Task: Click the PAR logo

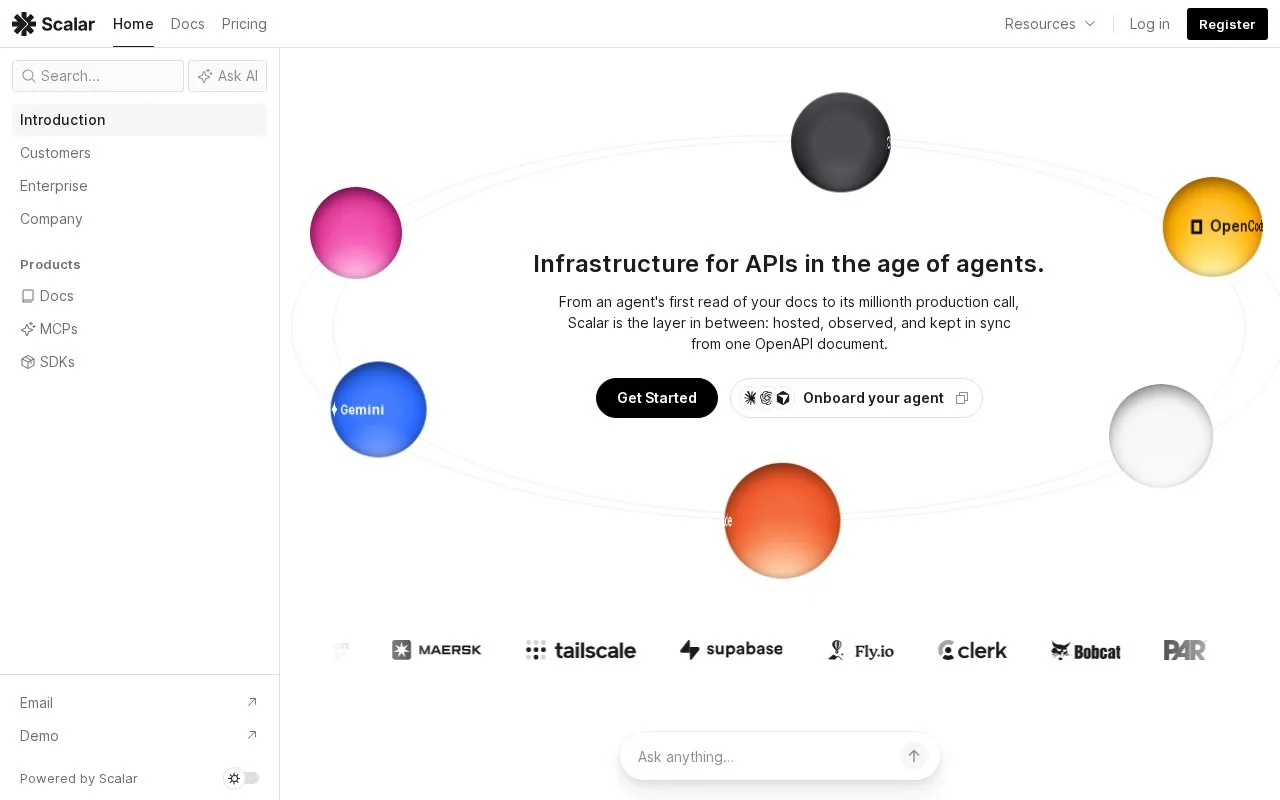Action: [1185, 651]
